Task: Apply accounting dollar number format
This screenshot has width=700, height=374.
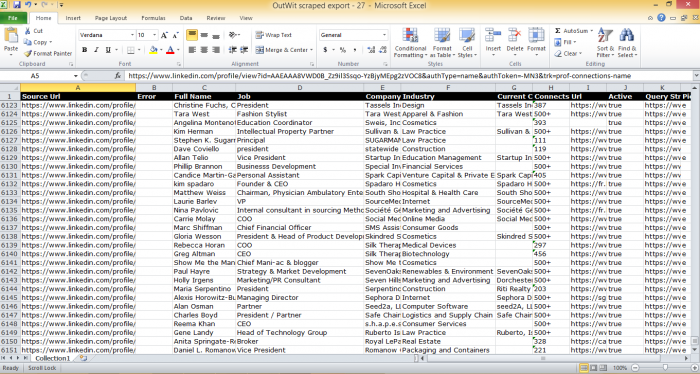Action: pyautogui.click(x=325, y=50)
